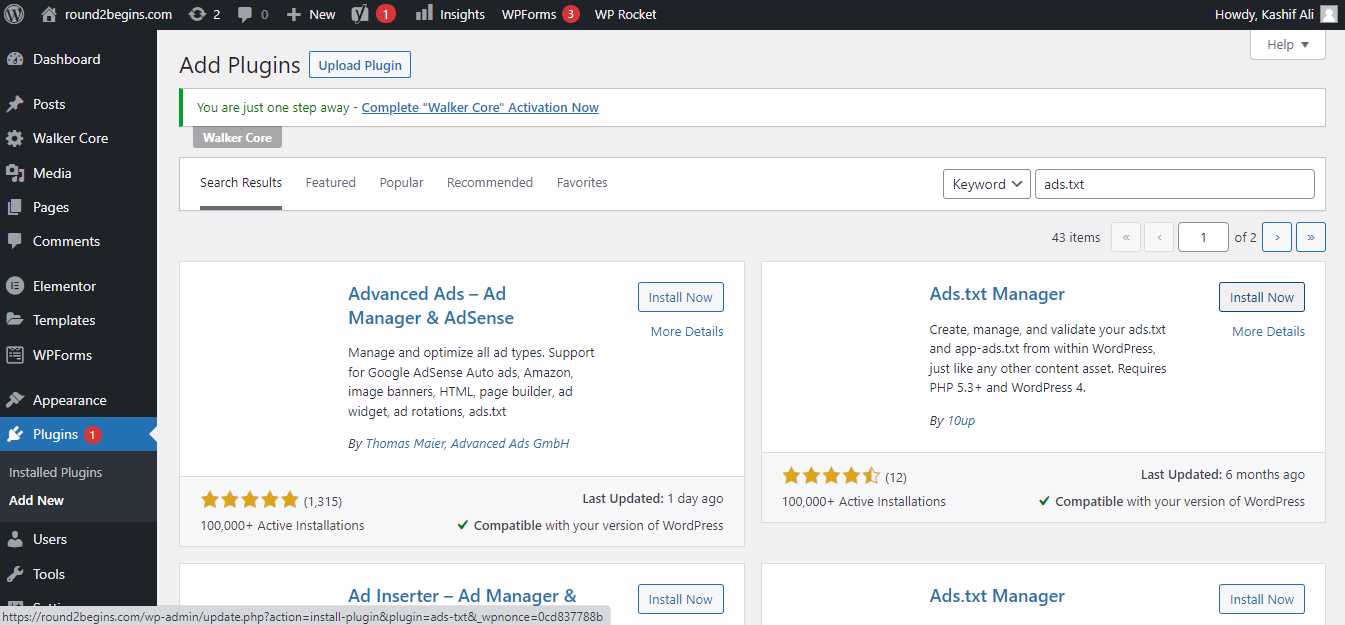
Task: Click the Media icon in the sidebar
Action: (15, 173)
